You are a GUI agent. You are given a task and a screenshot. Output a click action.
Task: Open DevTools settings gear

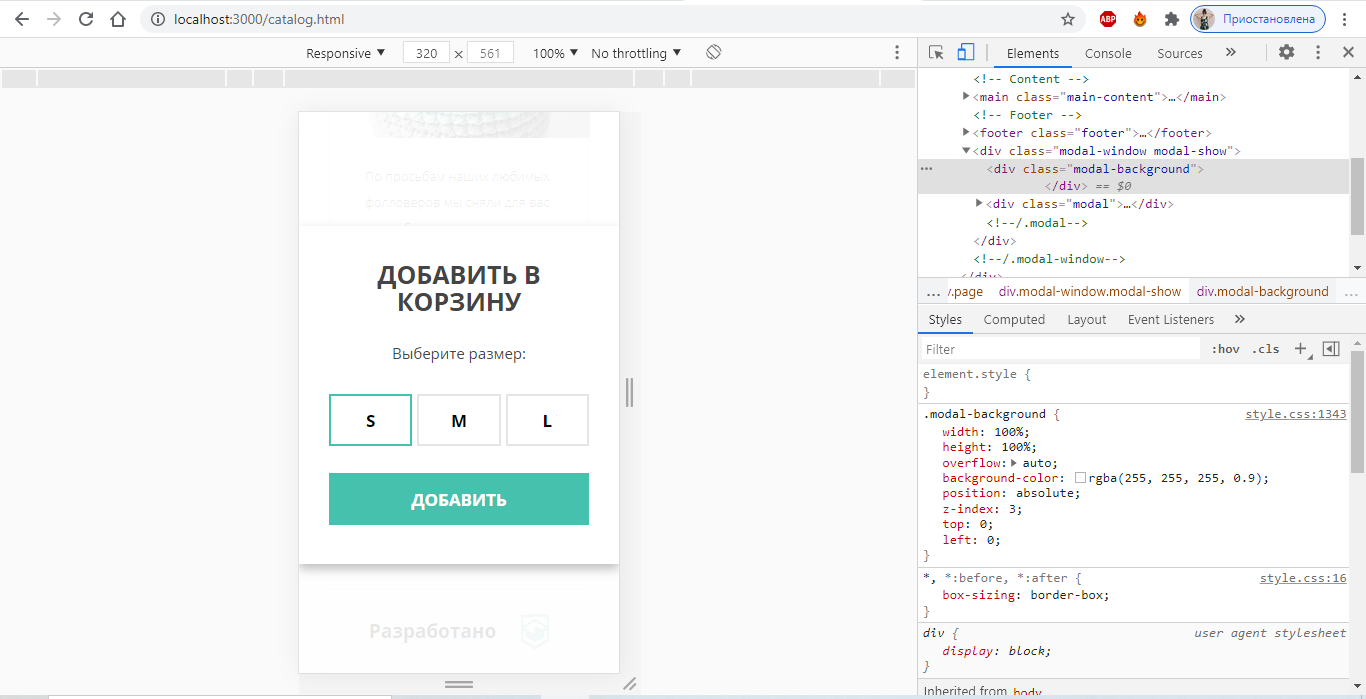pos(1287,53)
